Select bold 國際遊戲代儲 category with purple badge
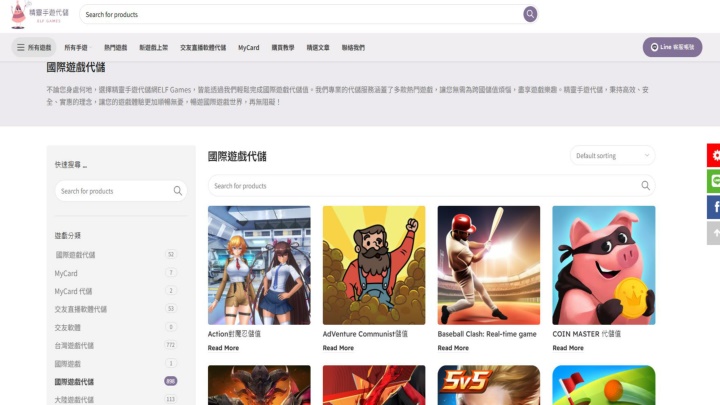The image size is (720, 405). pos(74,382)
